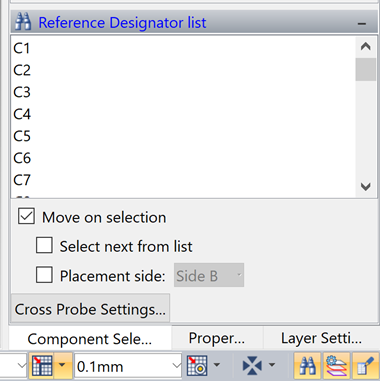Image resolution: width=380 pixels, height=381 pixels.
Task: Open Cross Probe Settings dialog
Action: pyautogui.click(x=90, y=309)
